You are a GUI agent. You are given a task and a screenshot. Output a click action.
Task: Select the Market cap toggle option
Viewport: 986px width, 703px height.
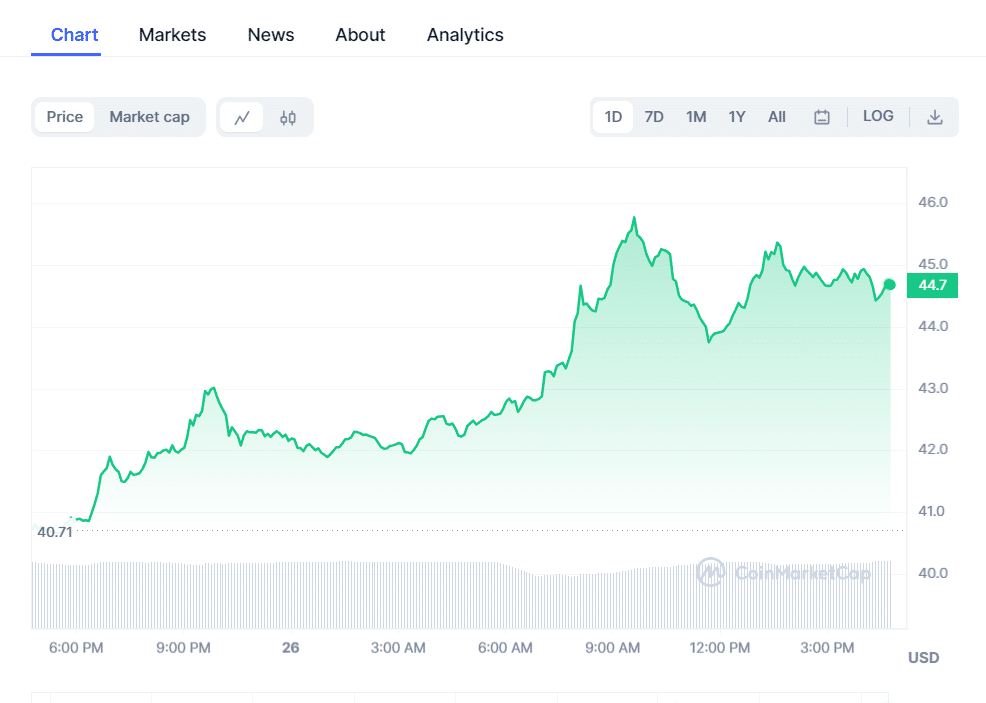coord(149,117)
